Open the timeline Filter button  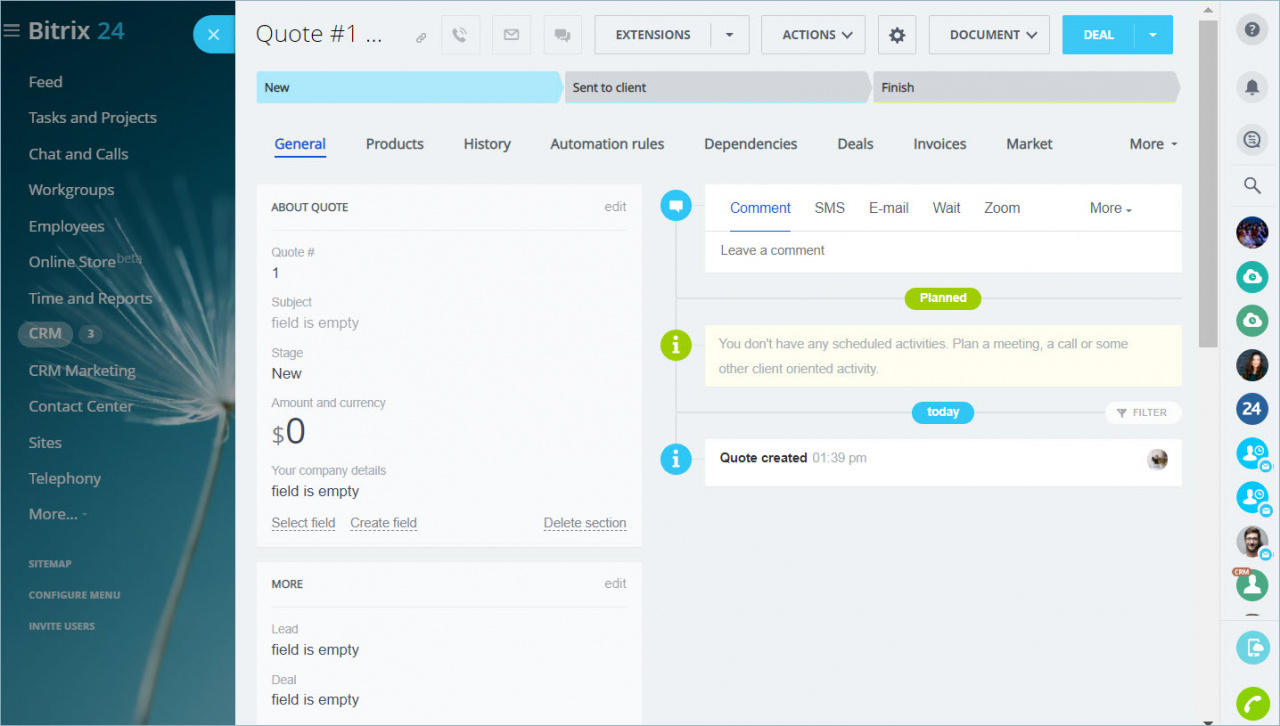click(1143, 412)
